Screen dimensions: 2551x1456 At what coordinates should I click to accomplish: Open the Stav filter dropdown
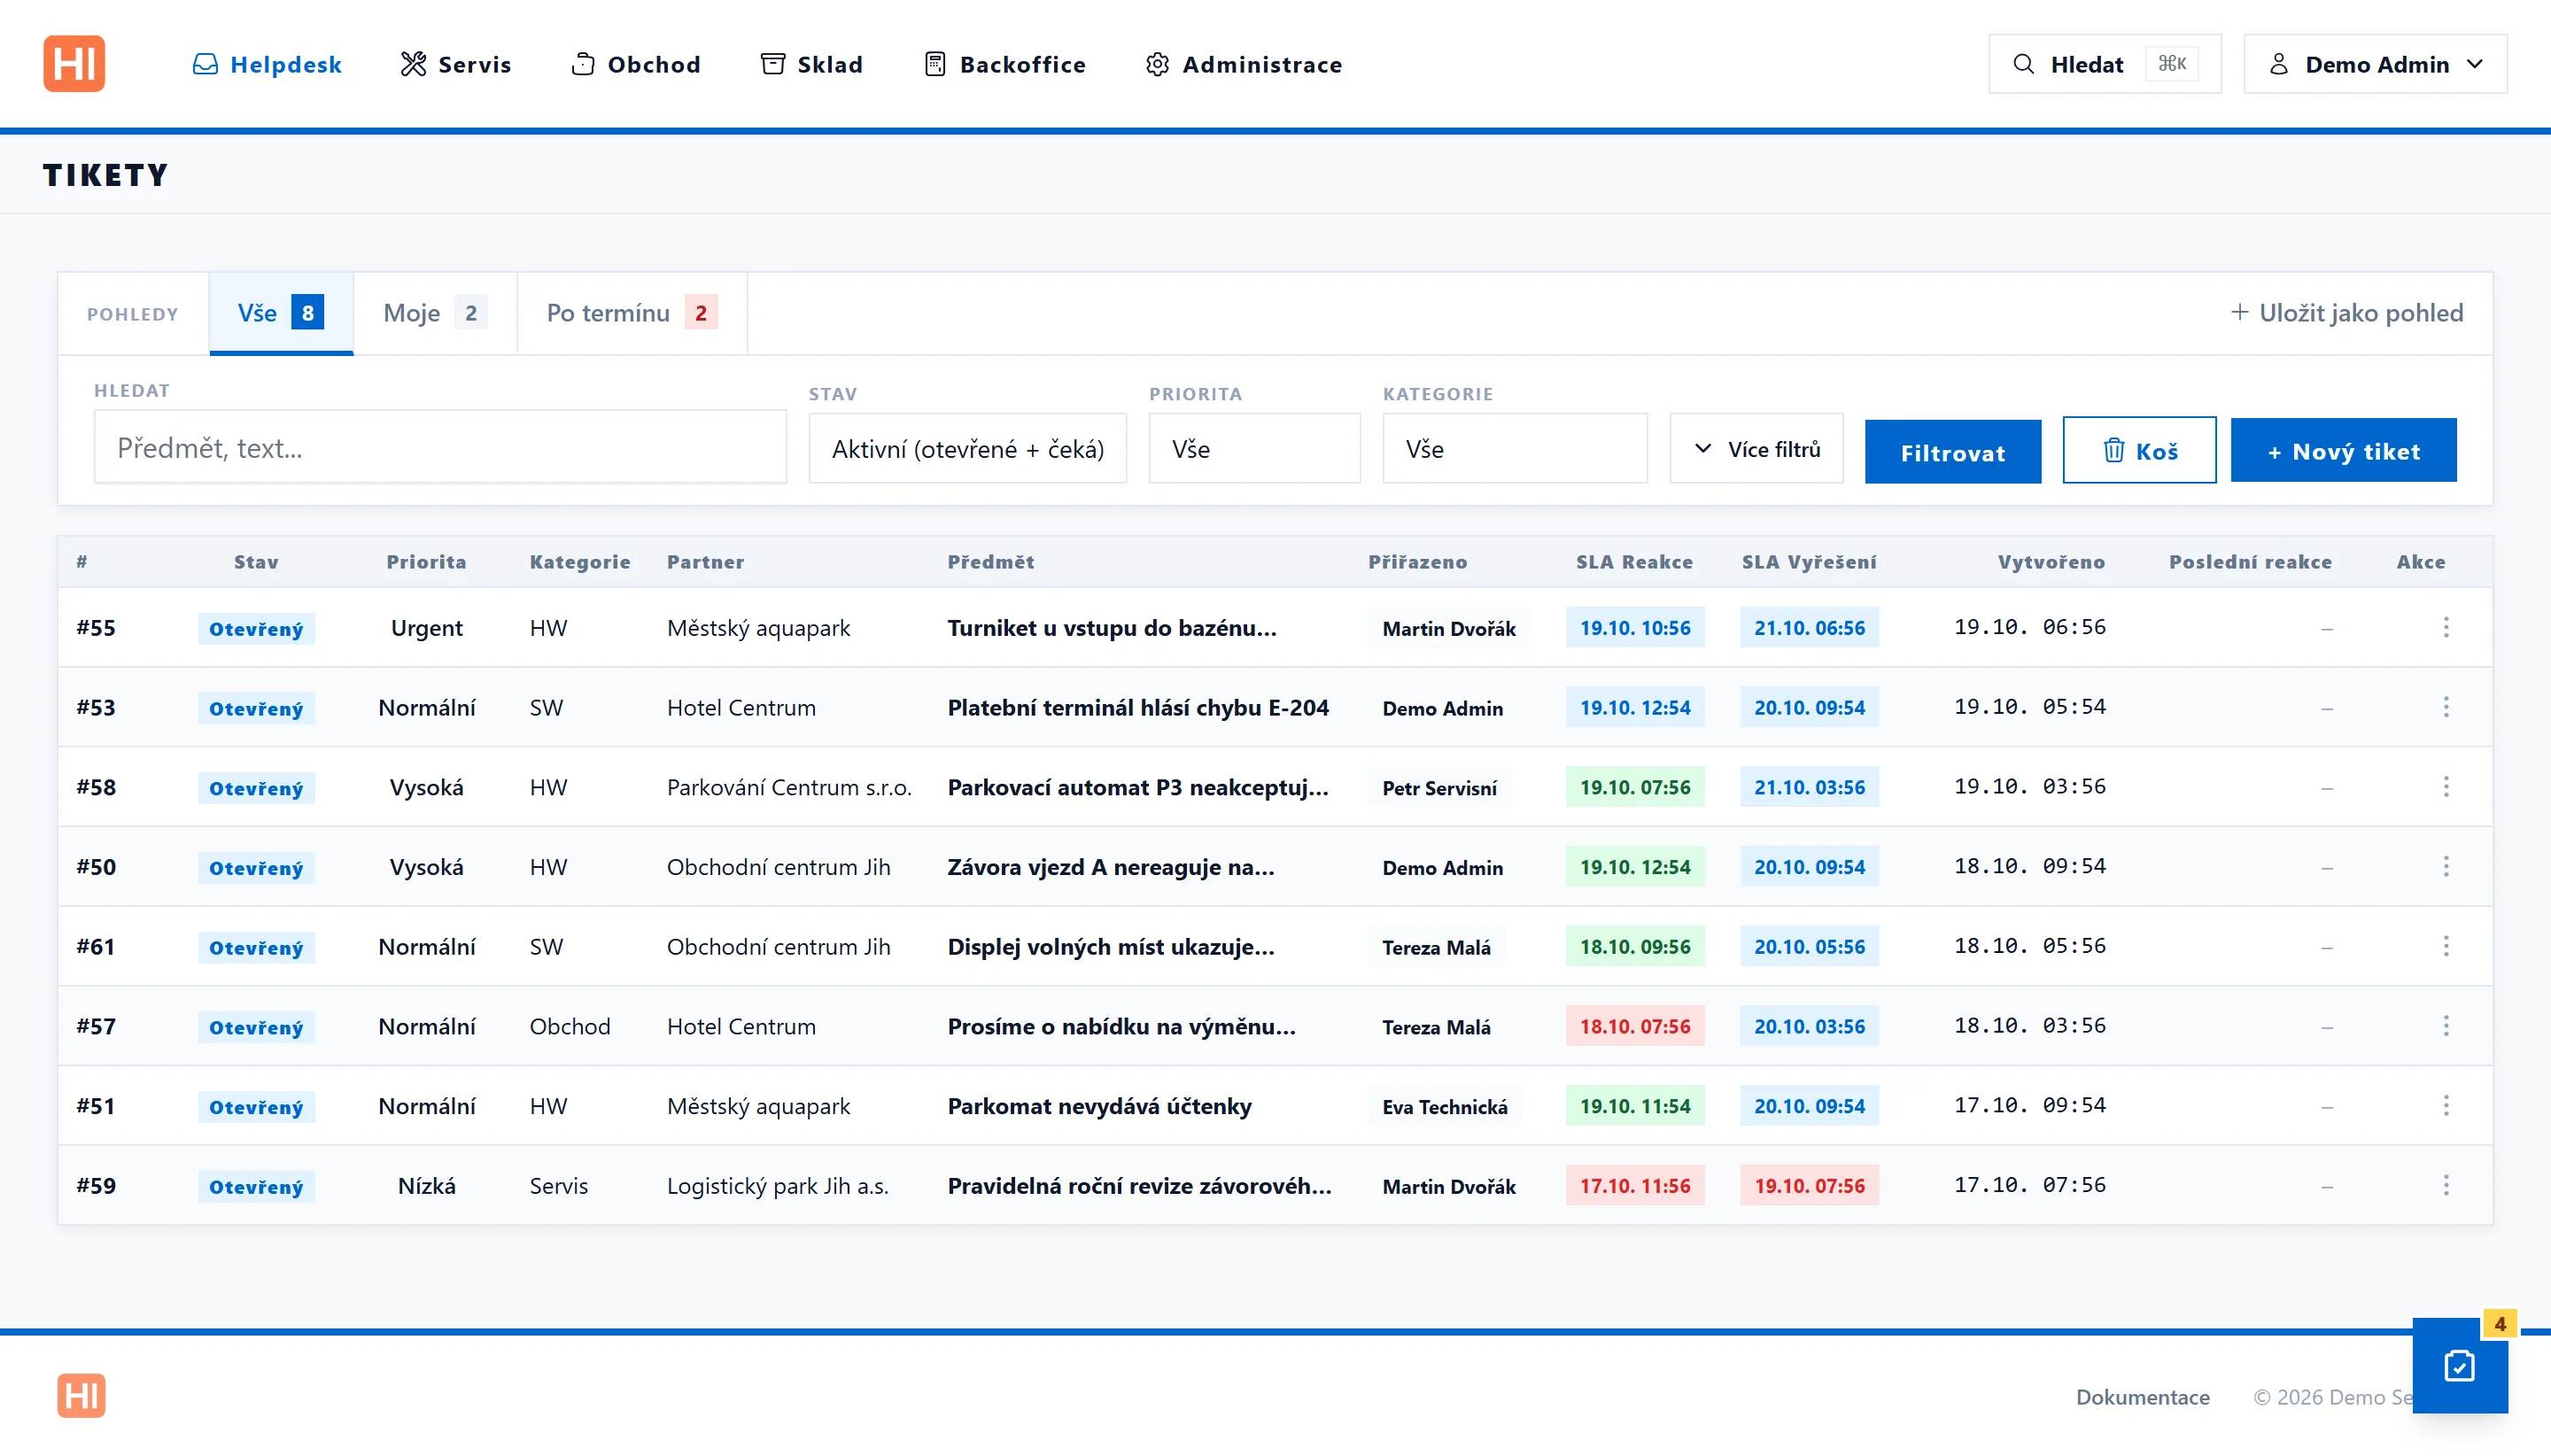coord(968,449)
